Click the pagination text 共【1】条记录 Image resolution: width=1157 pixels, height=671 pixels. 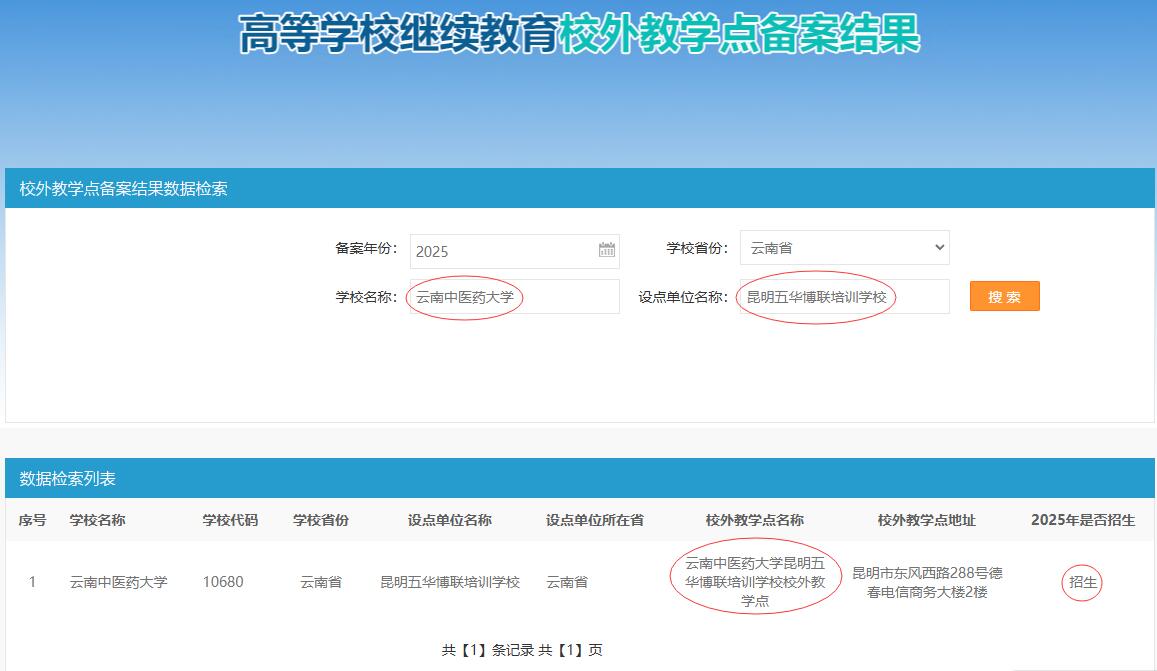487,650
